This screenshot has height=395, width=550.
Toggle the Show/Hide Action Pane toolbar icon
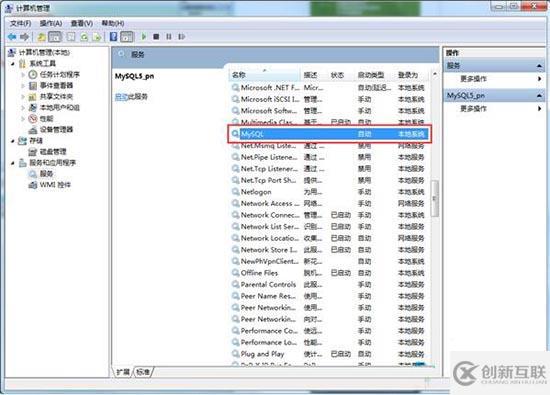[x=127, y=36]
